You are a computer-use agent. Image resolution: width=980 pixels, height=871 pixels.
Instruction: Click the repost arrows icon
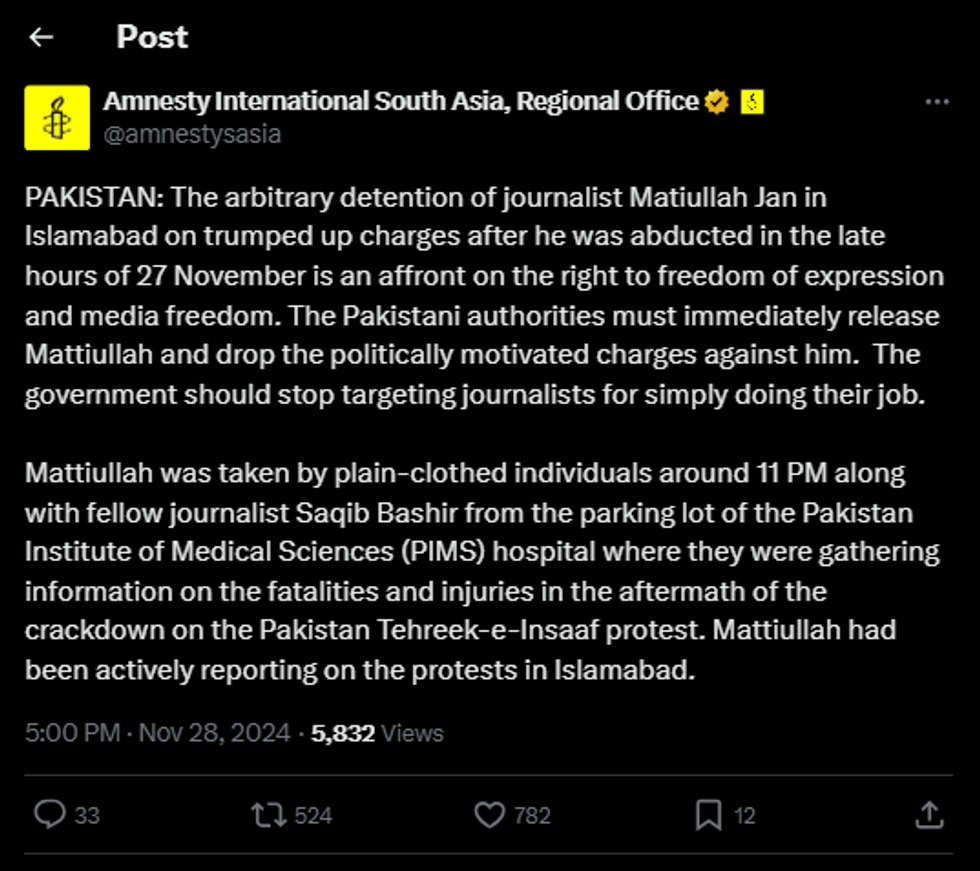click(267, 815)
